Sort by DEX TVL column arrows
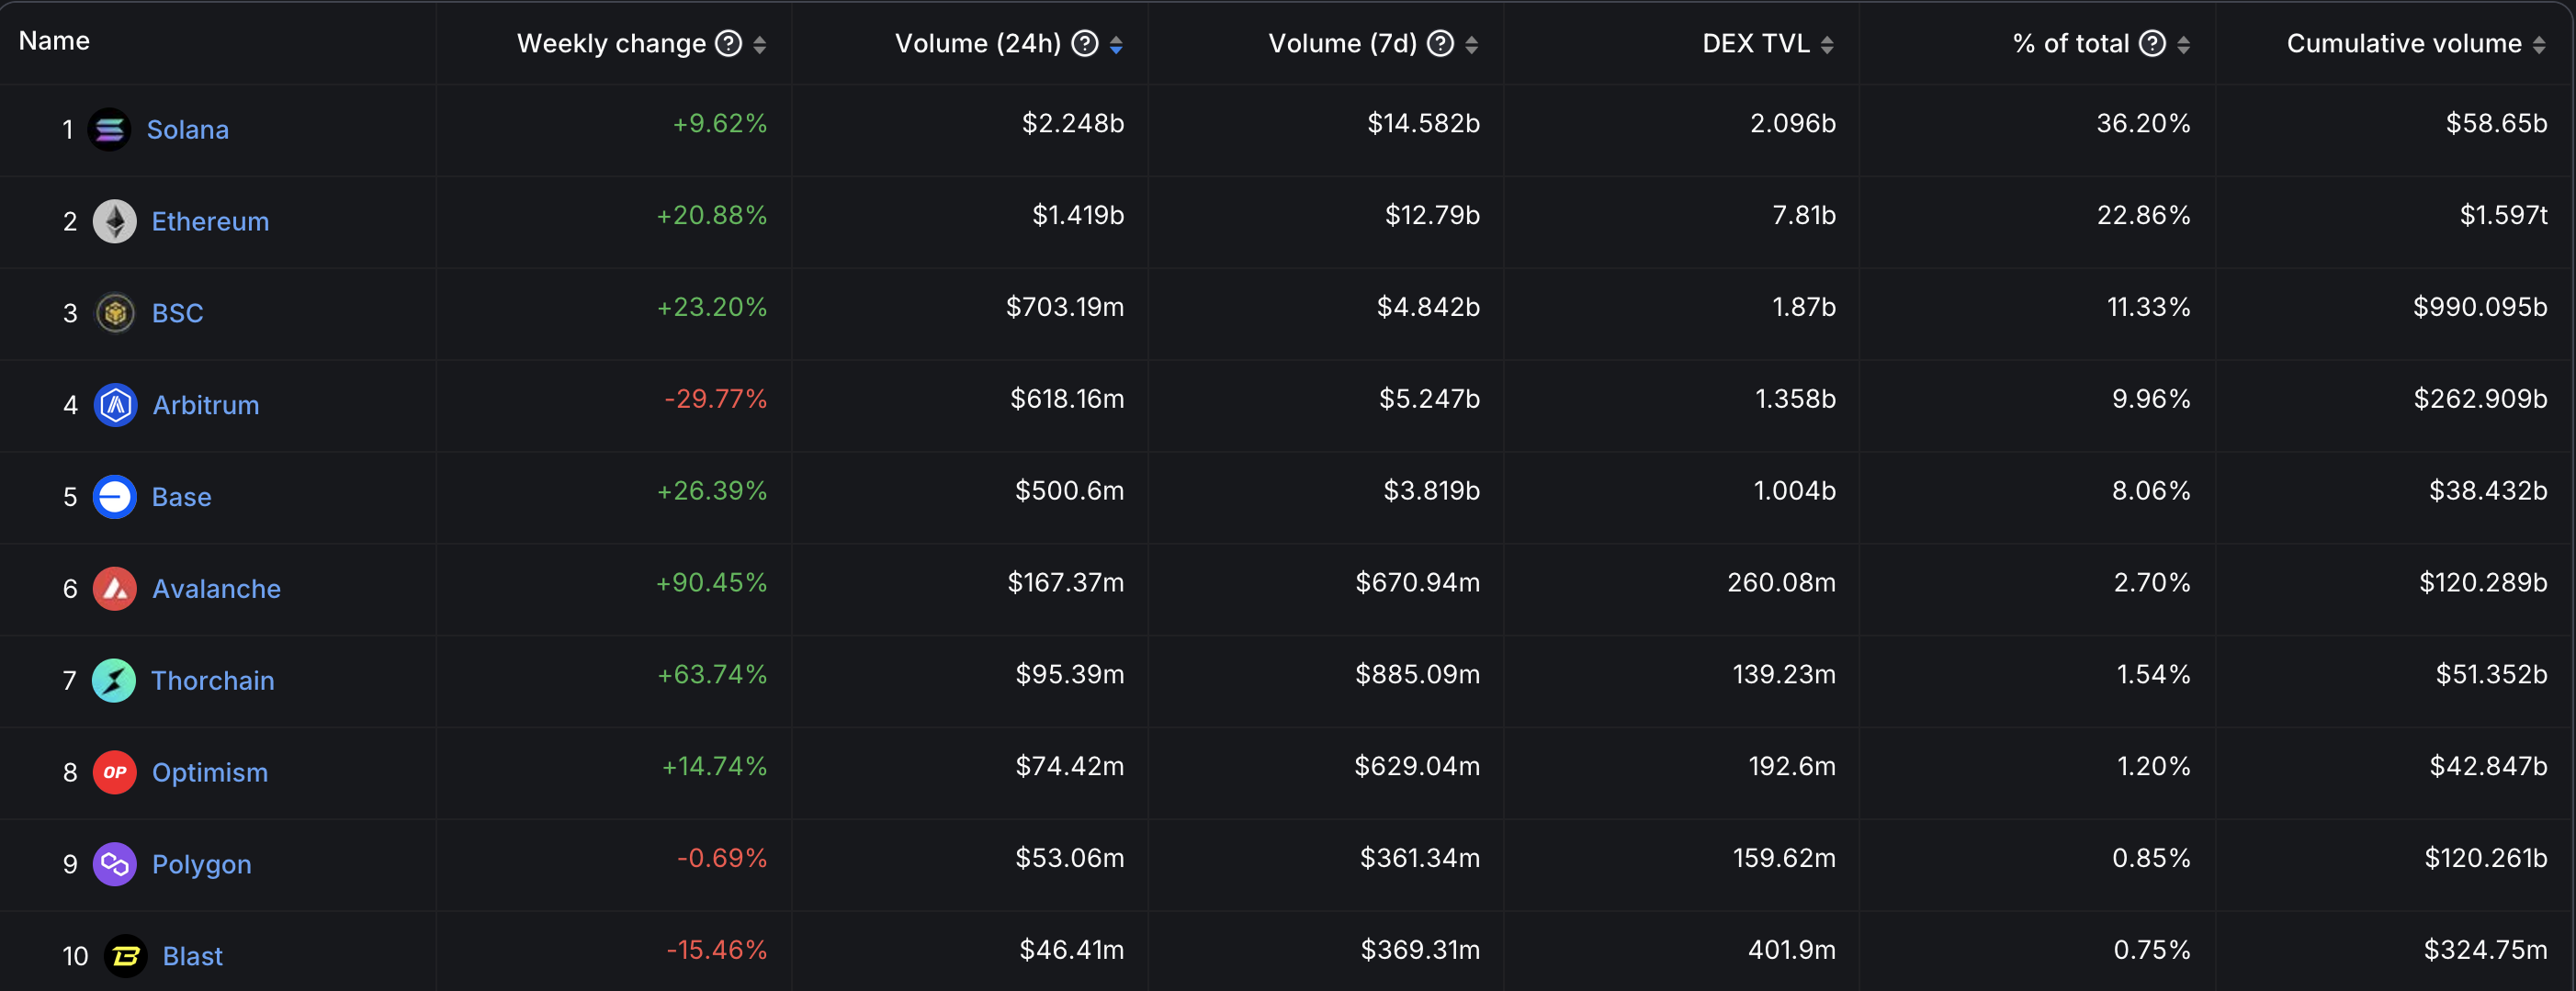The image size is (2576, 991). 1827,45
